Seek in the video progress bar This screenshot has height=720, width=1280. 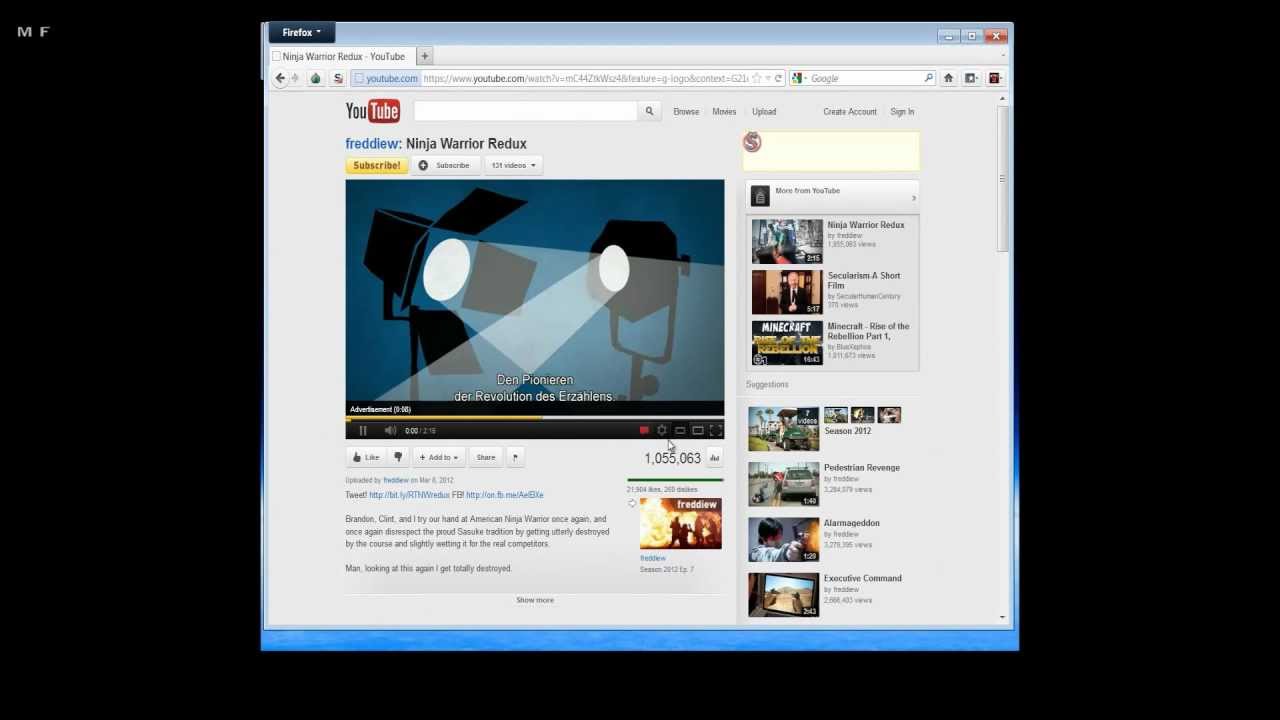click(x=535, y=418)
